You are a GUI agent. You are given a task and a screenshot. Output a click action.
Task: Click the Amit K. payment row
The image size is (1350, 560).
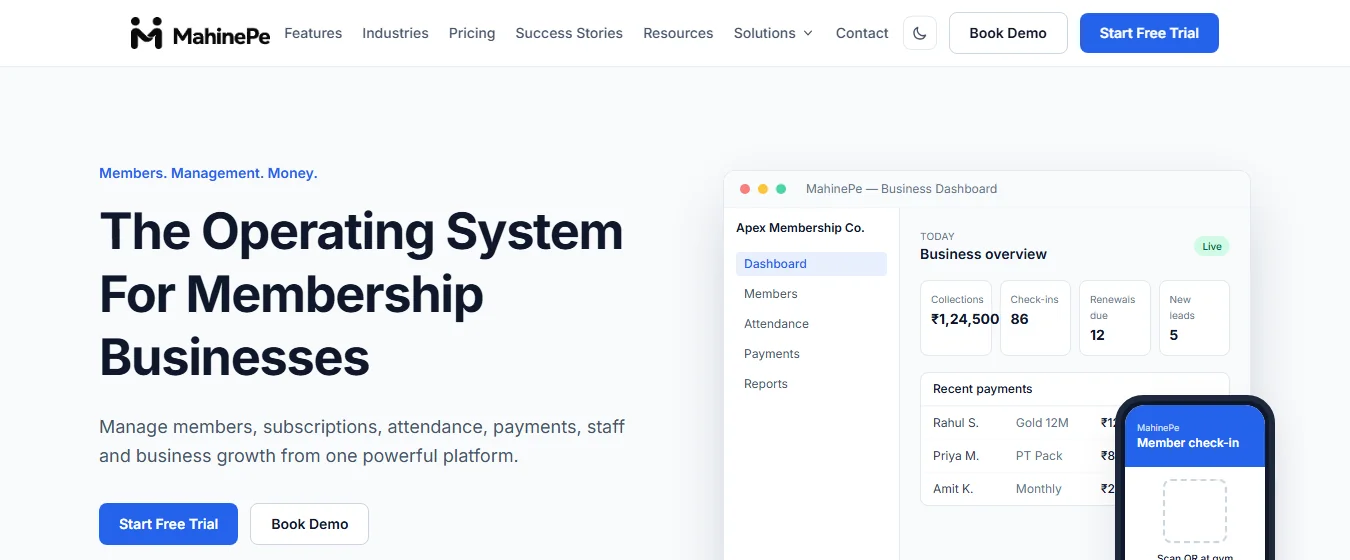[x=1018, y=489]
